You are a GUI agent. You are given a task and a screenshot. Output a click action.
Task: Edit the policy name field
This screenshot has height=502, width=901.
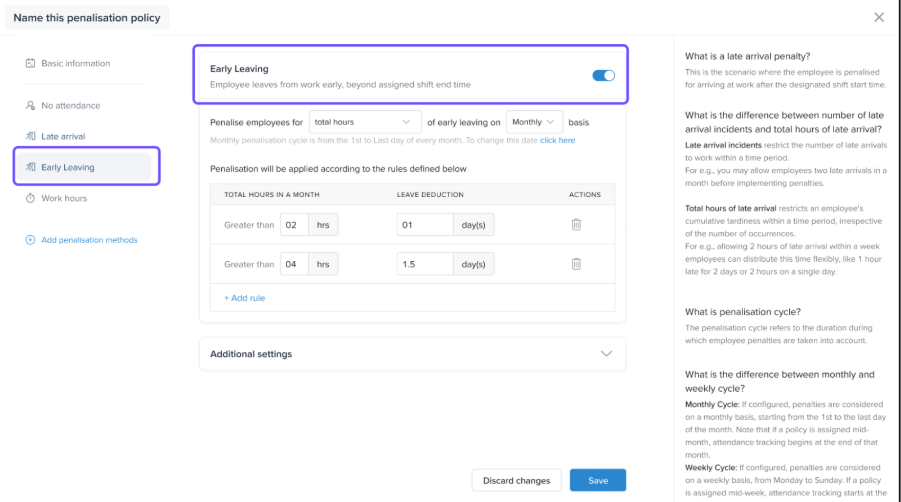click(87, 18)
